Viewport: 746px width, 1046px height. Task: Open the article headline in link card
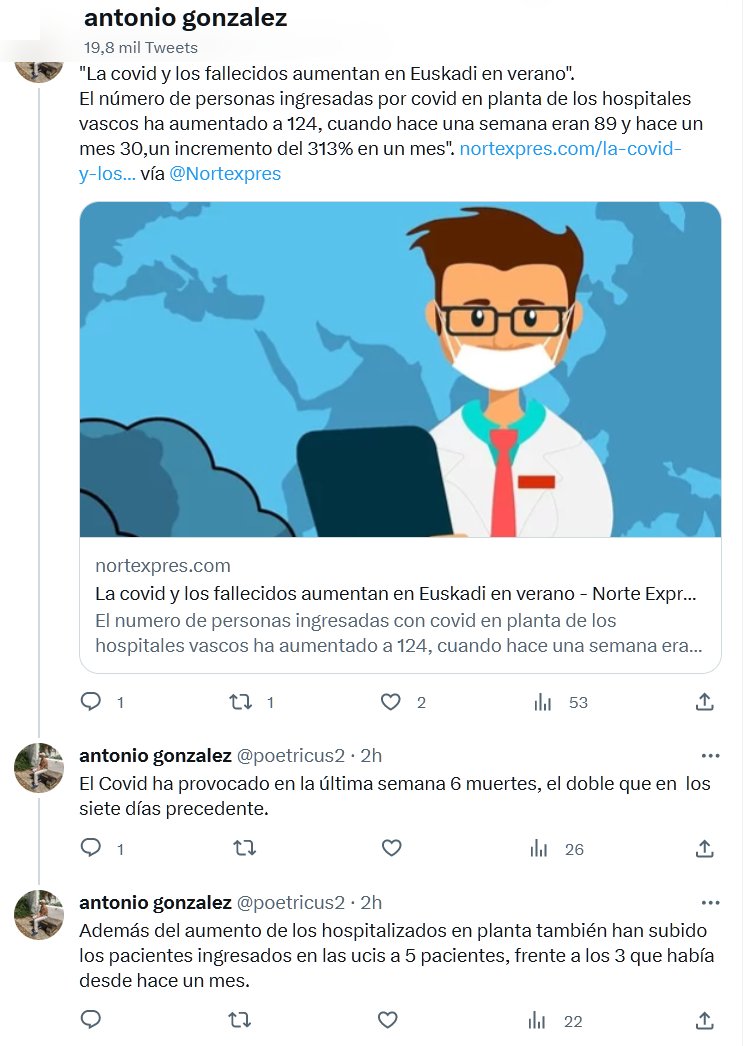point(396,593)
